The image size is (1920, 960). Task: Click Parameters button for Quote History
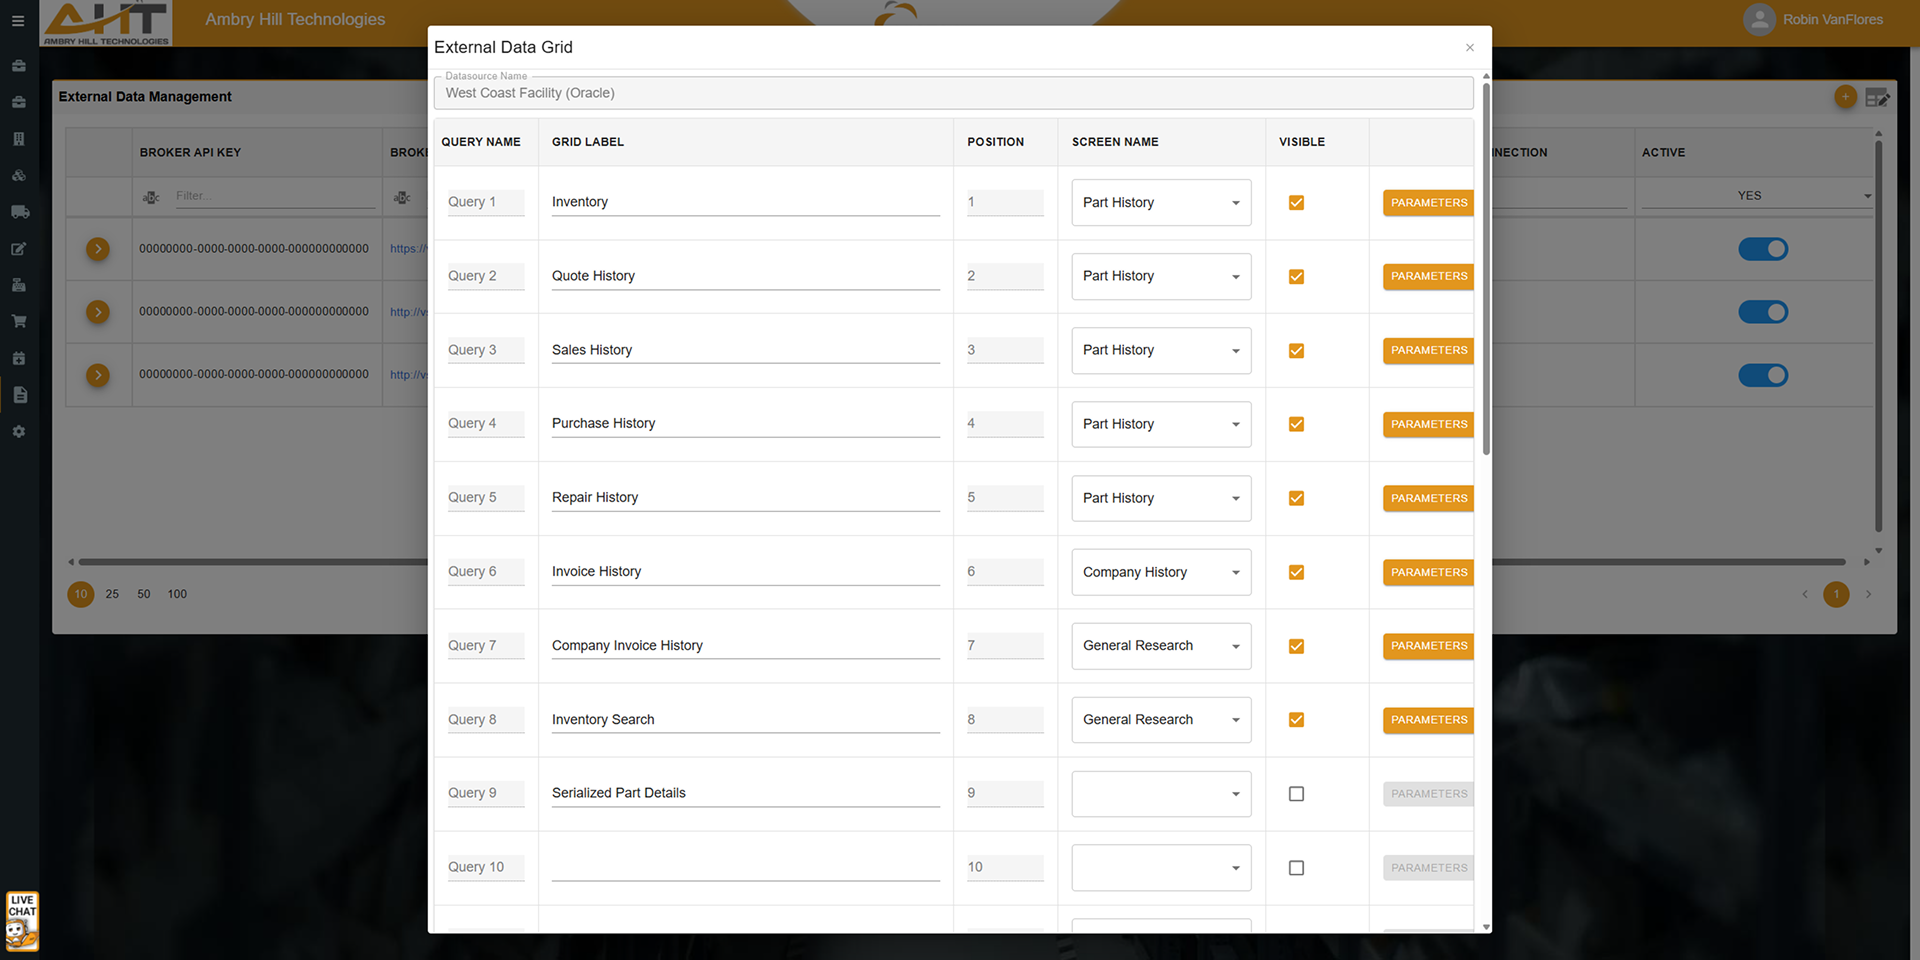tap(1428, 277)
